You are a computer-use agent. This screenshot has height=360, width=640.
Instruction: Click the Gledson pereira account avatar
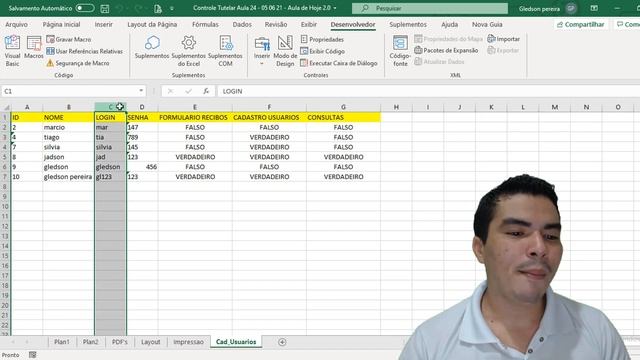pos(571,8)
